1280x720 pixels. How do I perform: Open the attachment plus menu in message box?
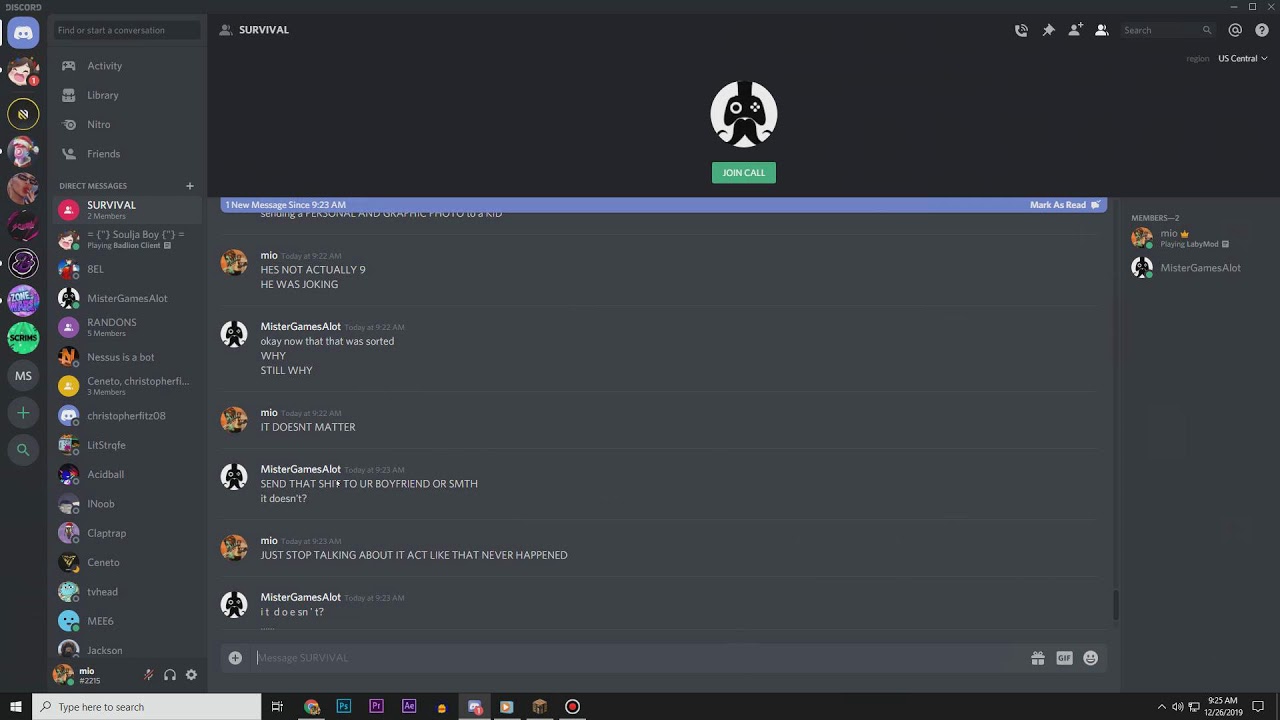pyautogui.click(x=235, y=658)
